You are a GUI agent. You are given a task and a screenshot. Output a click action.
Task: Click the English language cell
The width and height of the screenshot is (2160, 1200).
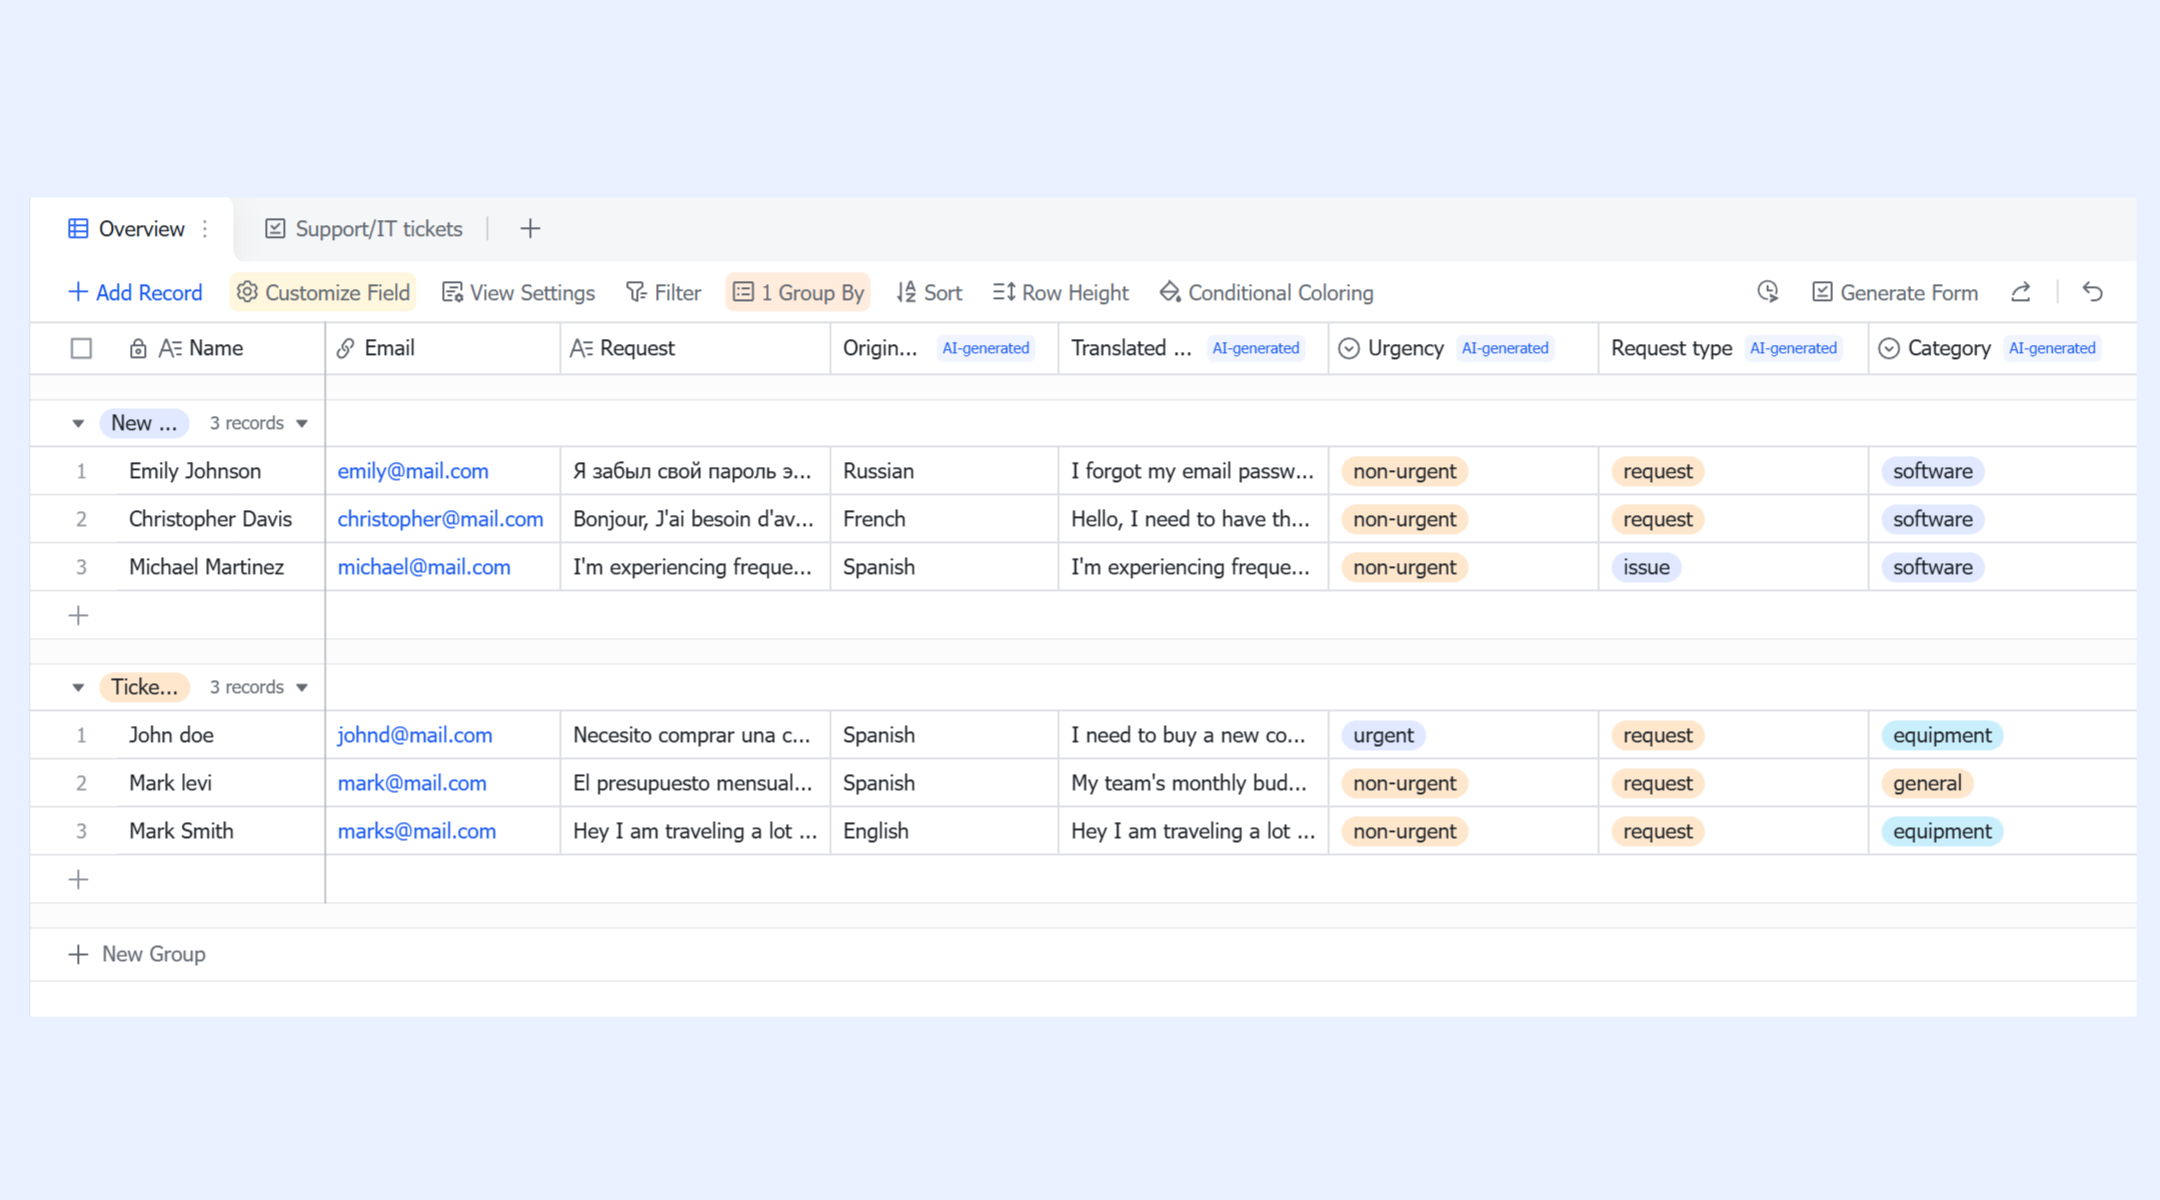(944, 831)
